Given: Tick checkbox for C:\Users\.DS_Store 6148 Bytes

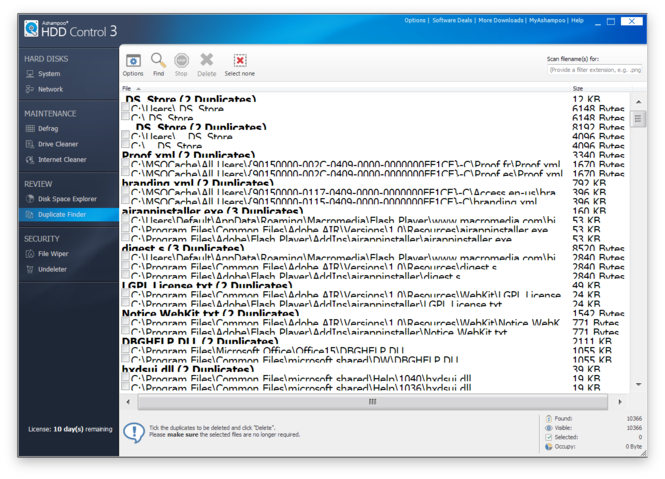Looking at the screenshot, I should [x=126, y=106].
